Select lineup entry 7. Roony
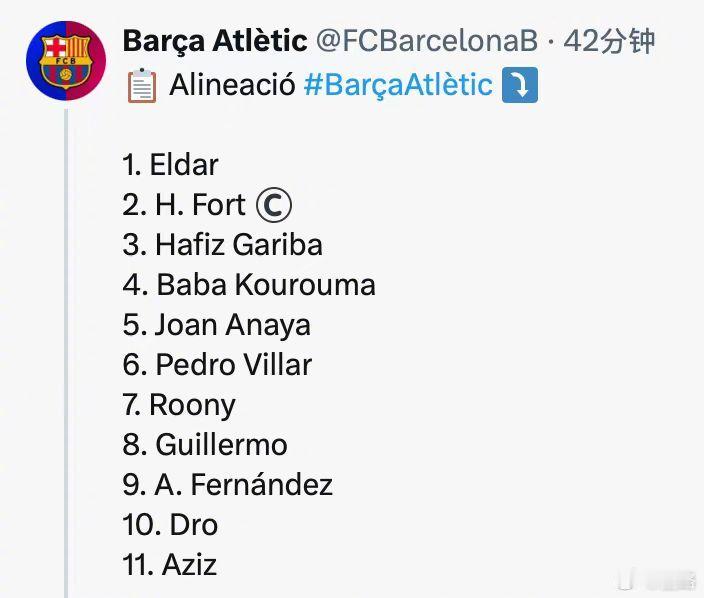The width and height of the screenshot is (704, 598). pyautogui.click(x=179, y=406)
